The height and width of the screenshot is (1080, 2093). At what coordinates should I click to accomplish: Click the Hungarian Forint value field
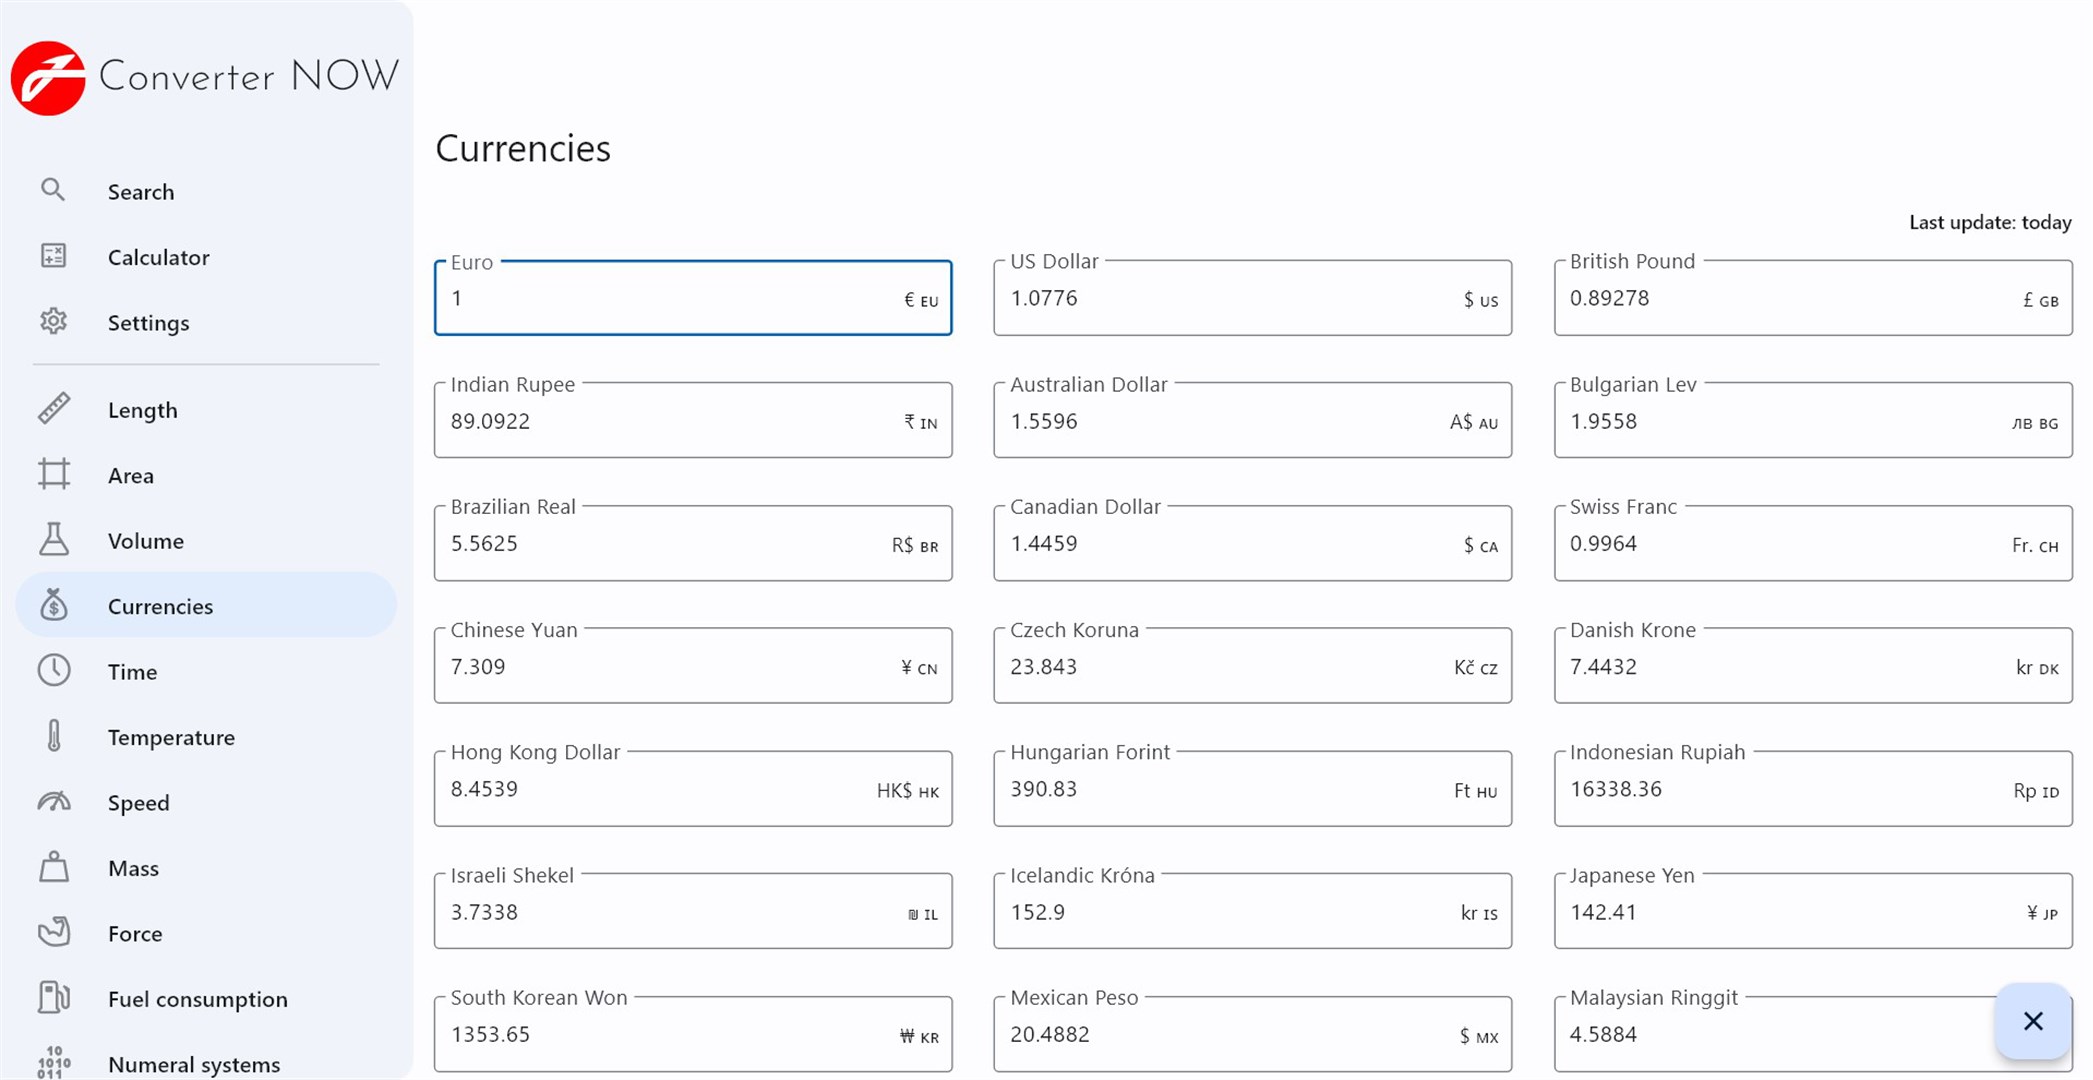coord(1230,789)
